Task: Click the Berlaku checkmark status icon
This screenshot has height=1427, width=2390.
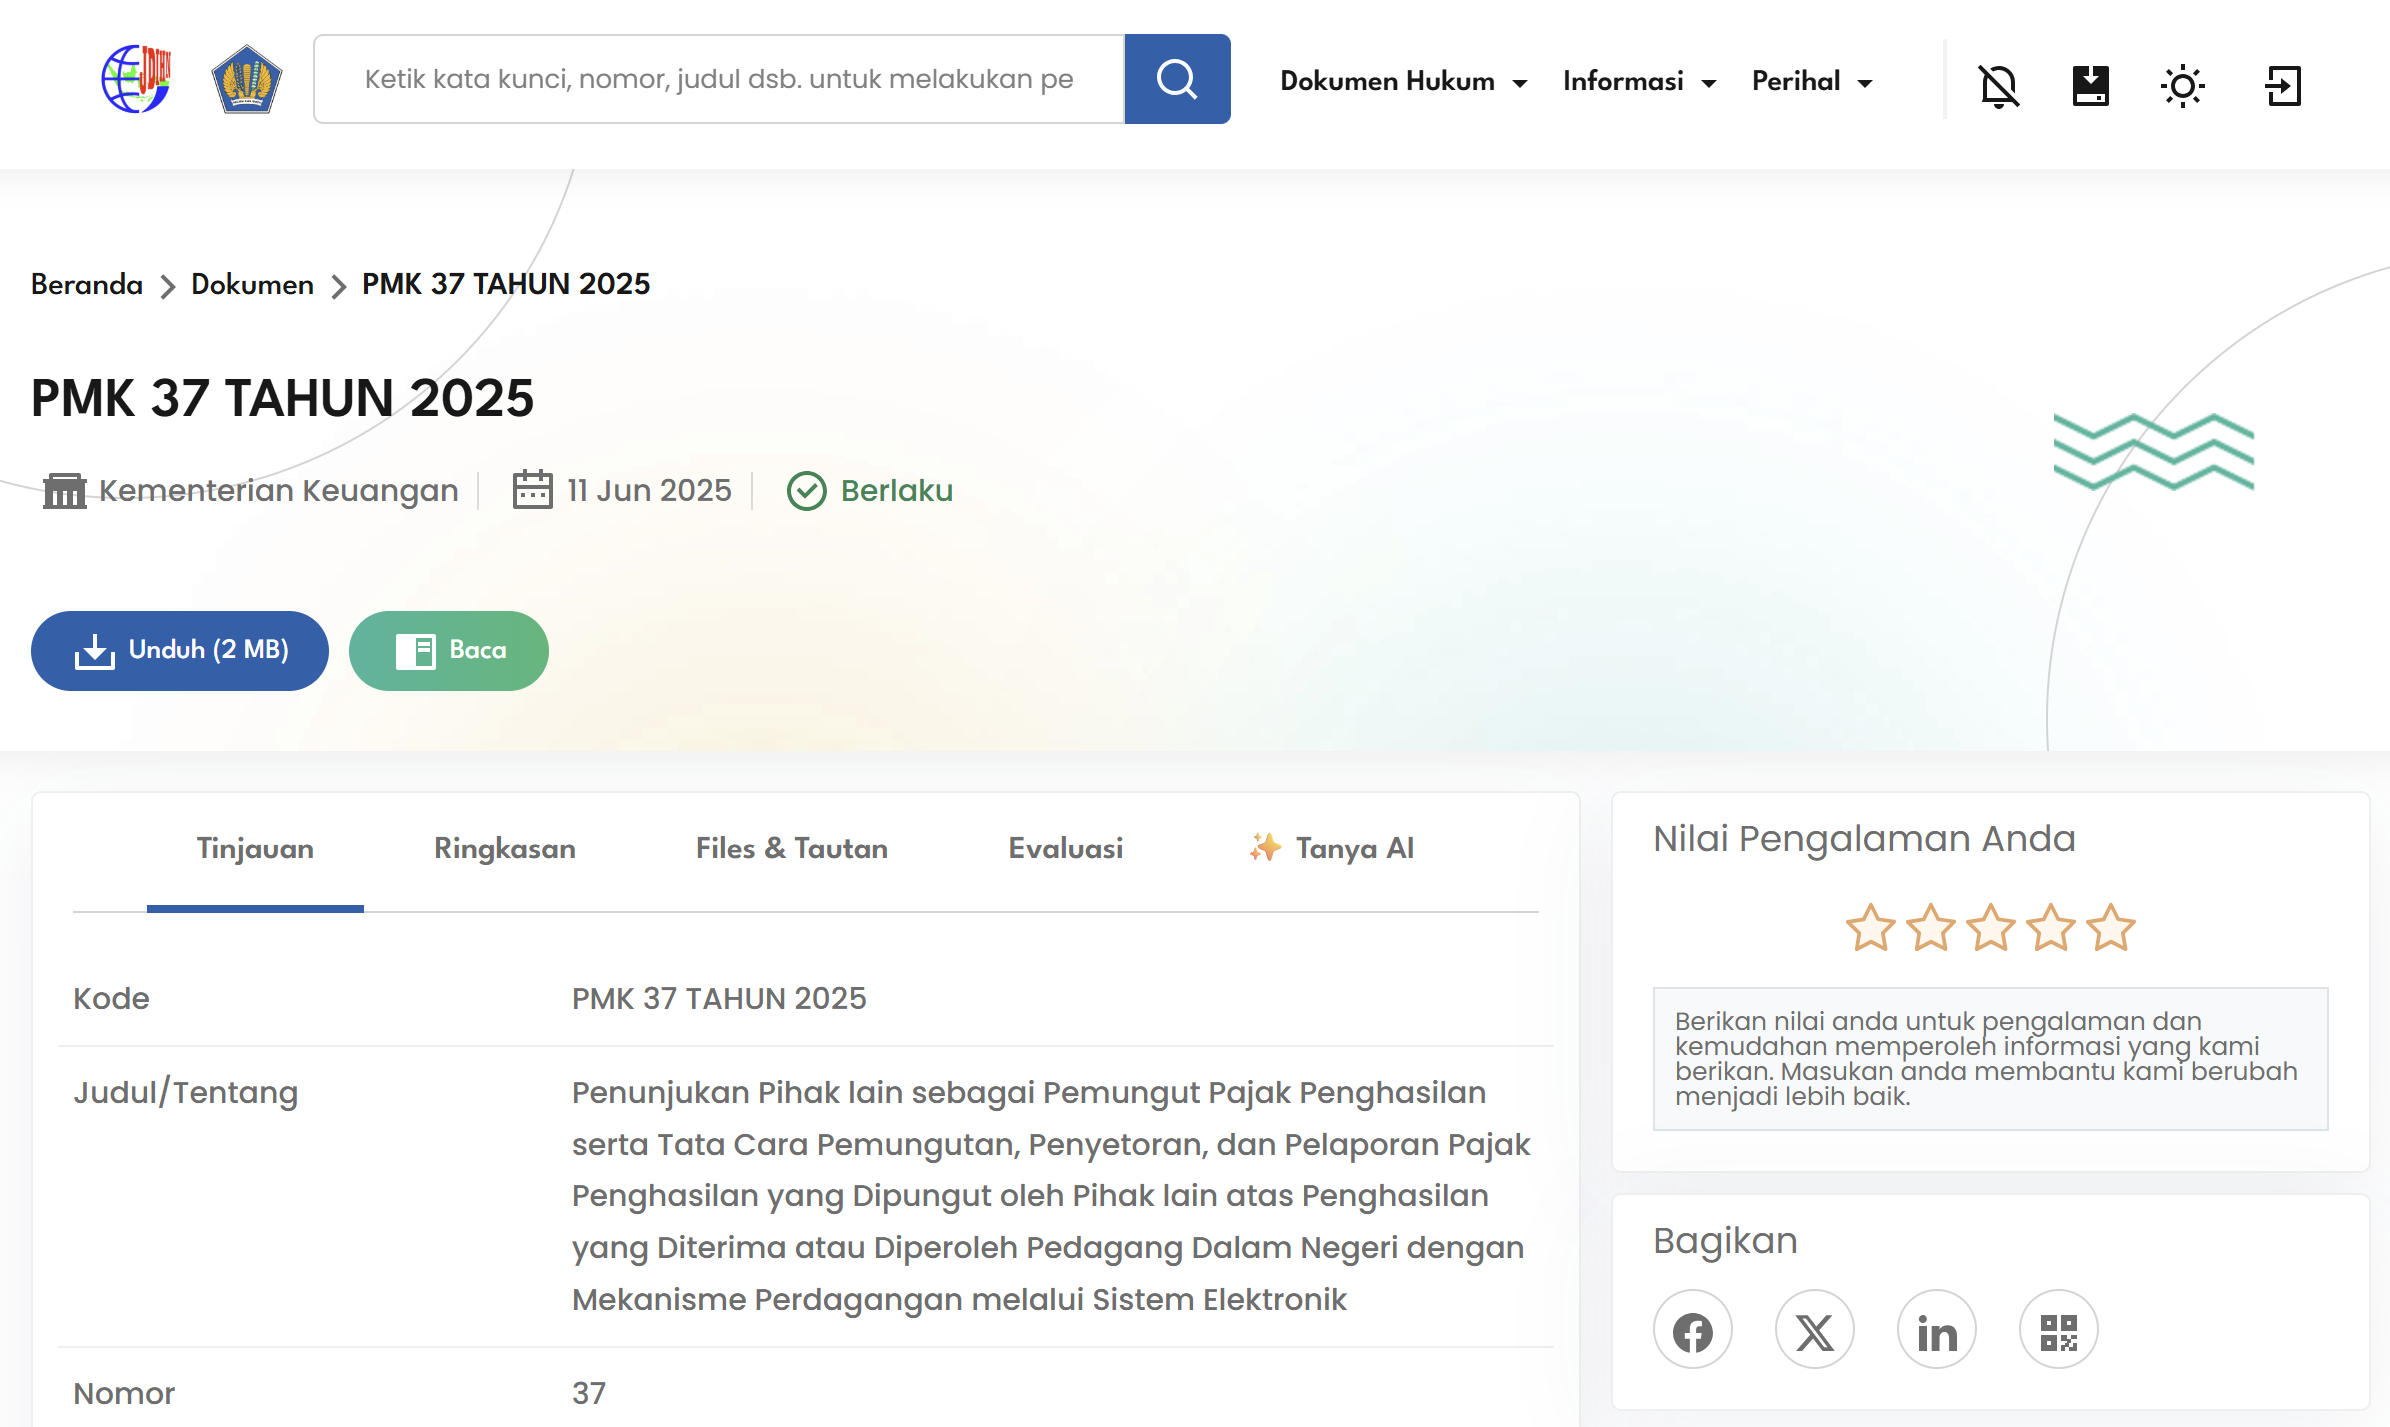Action: [807, 491]
